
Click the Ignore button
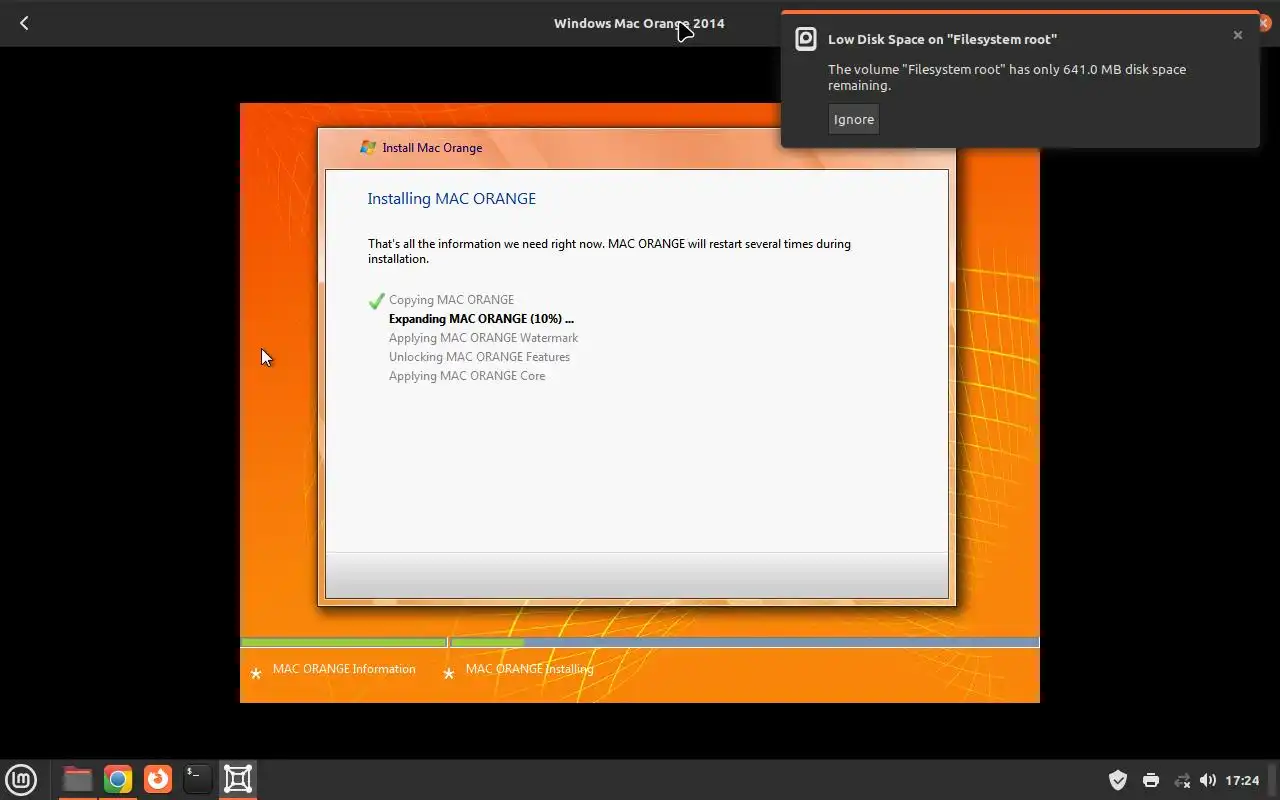click(854, 119)
